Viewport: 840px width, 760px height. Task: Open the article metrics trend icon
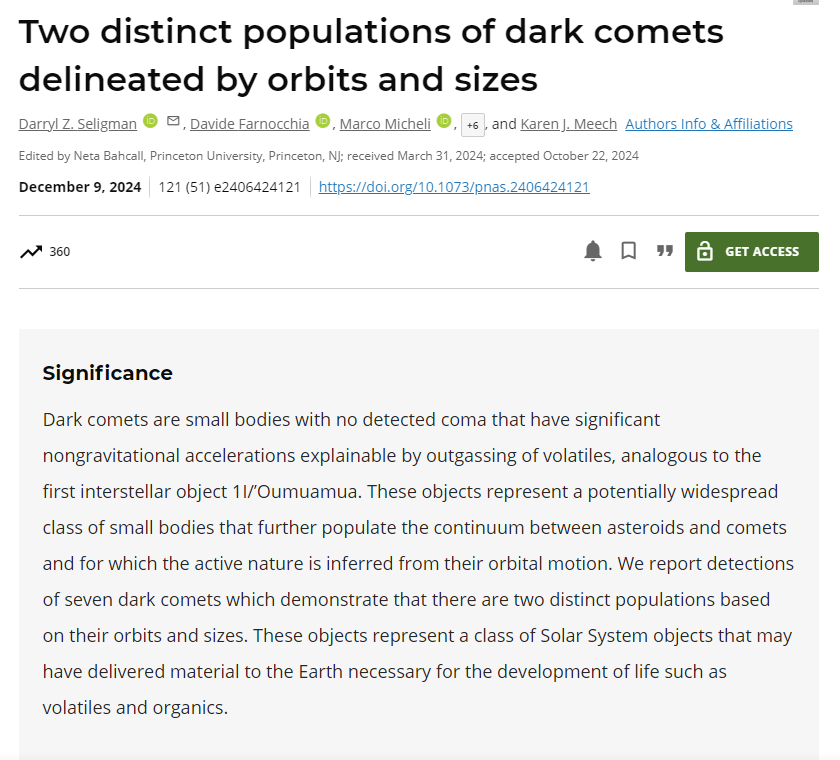coord(31,251)
